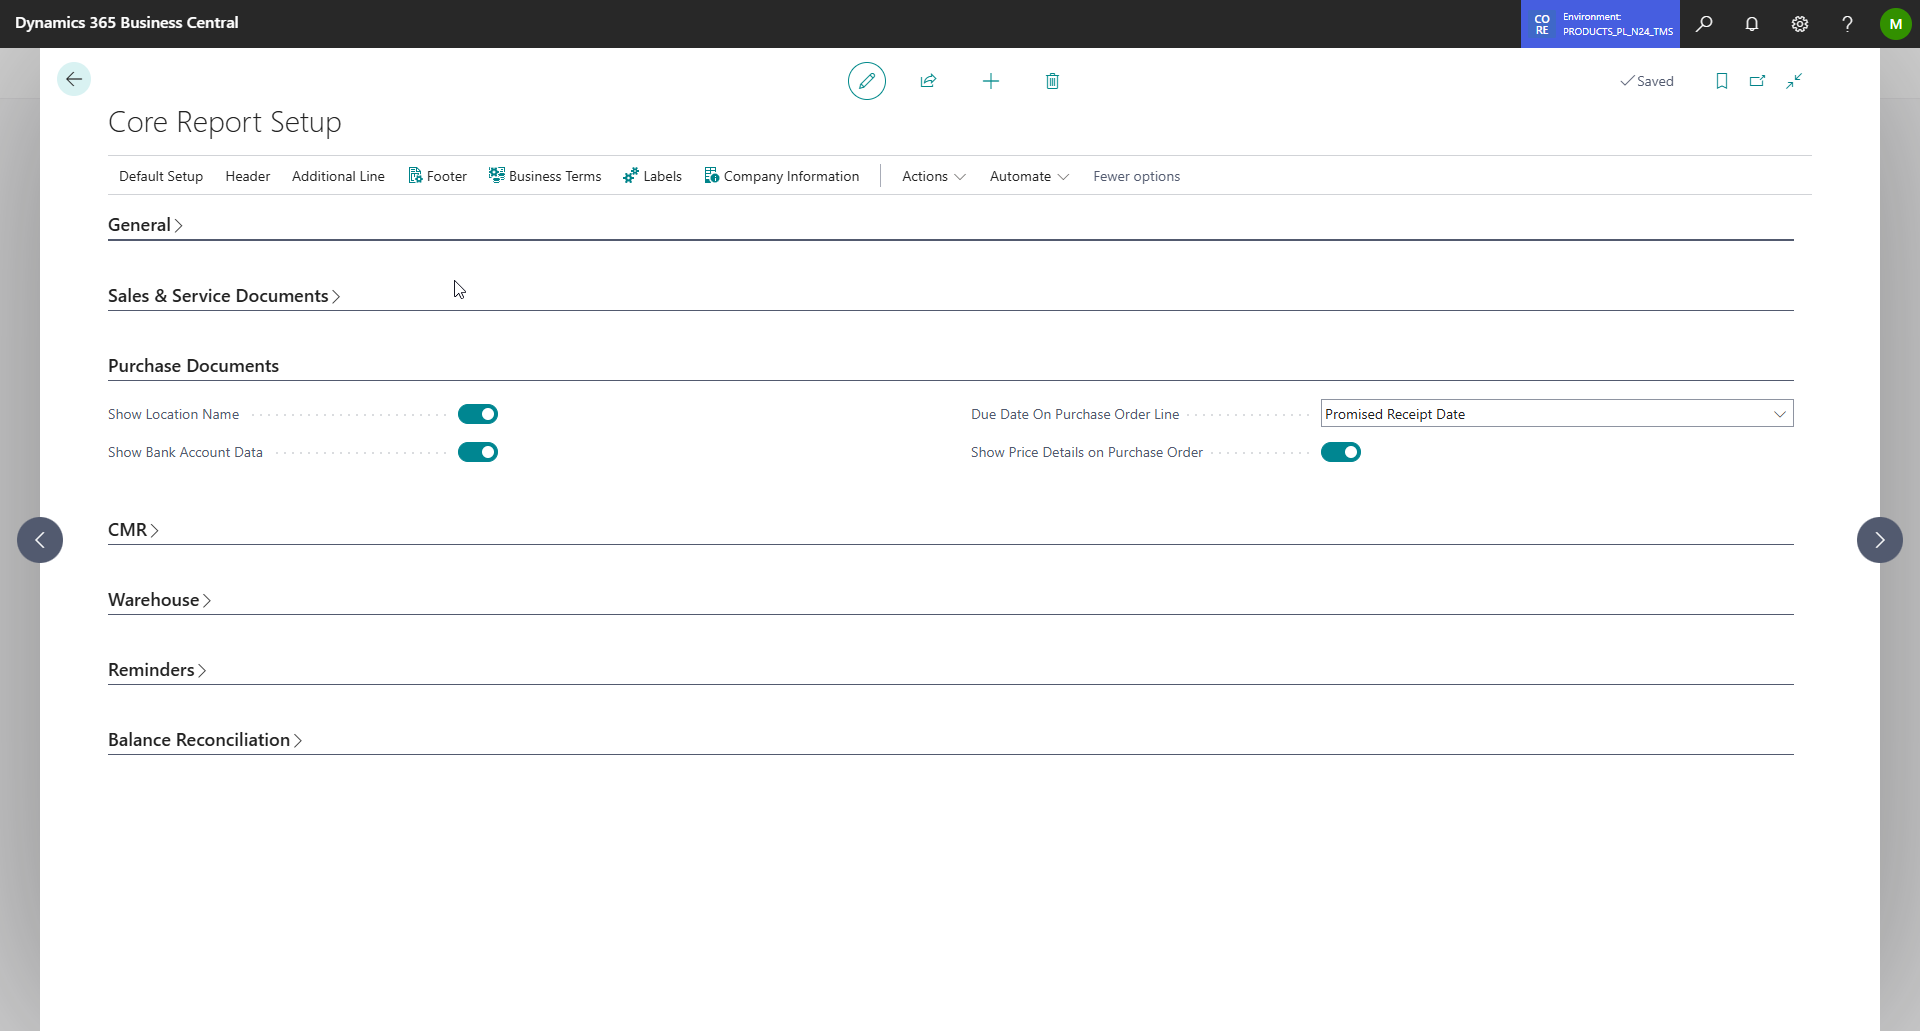Open the Business Terms menu item
This screenshot has height=1031, width=1920.
545,176
